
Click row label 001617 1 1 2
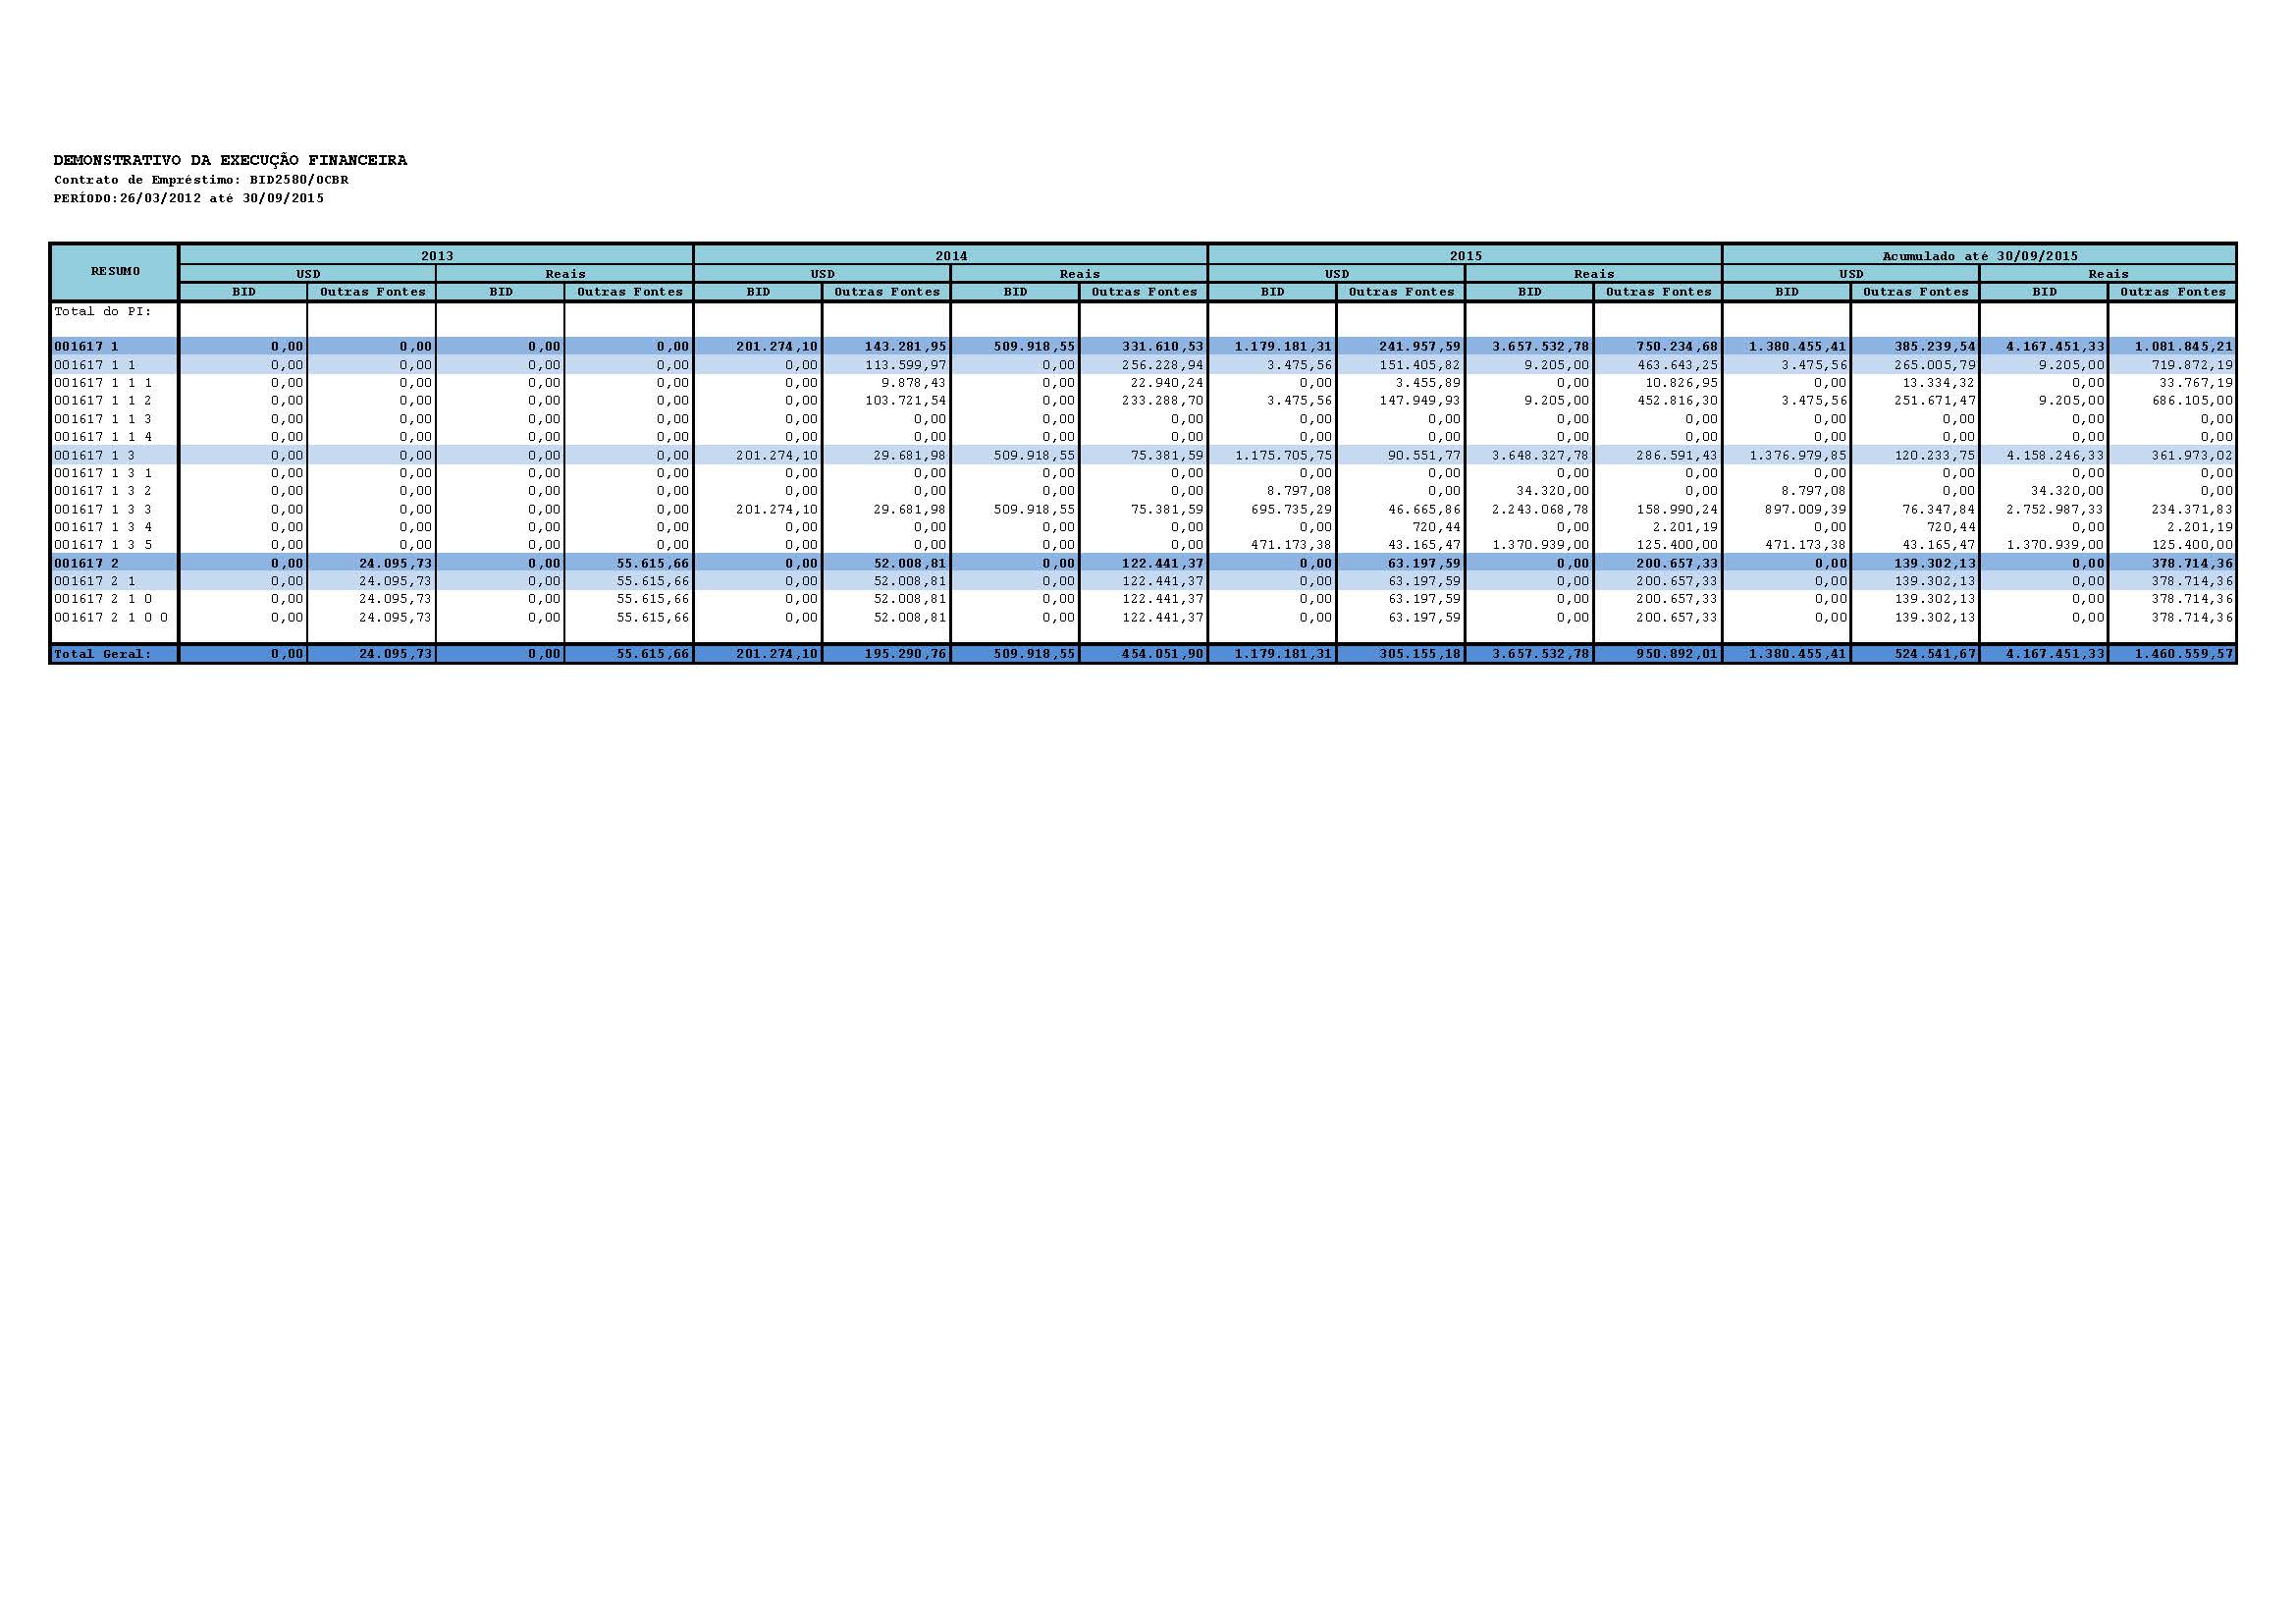tap(103, 400)
